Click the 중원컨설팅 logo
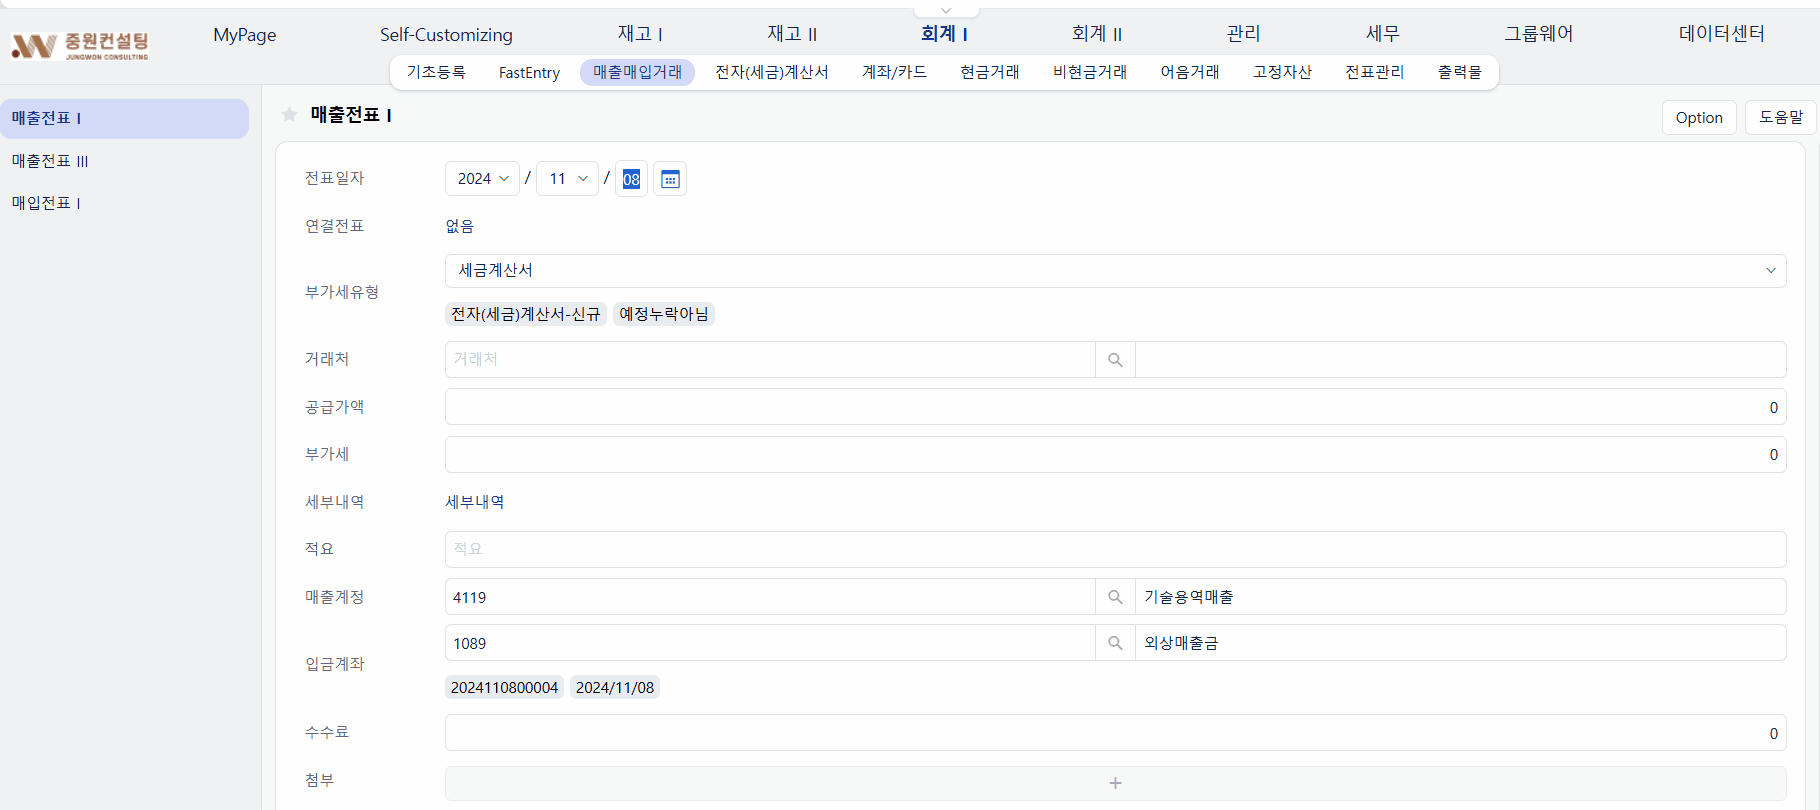This screenshot has width=1820, height=810. click(x=80, y=45)
